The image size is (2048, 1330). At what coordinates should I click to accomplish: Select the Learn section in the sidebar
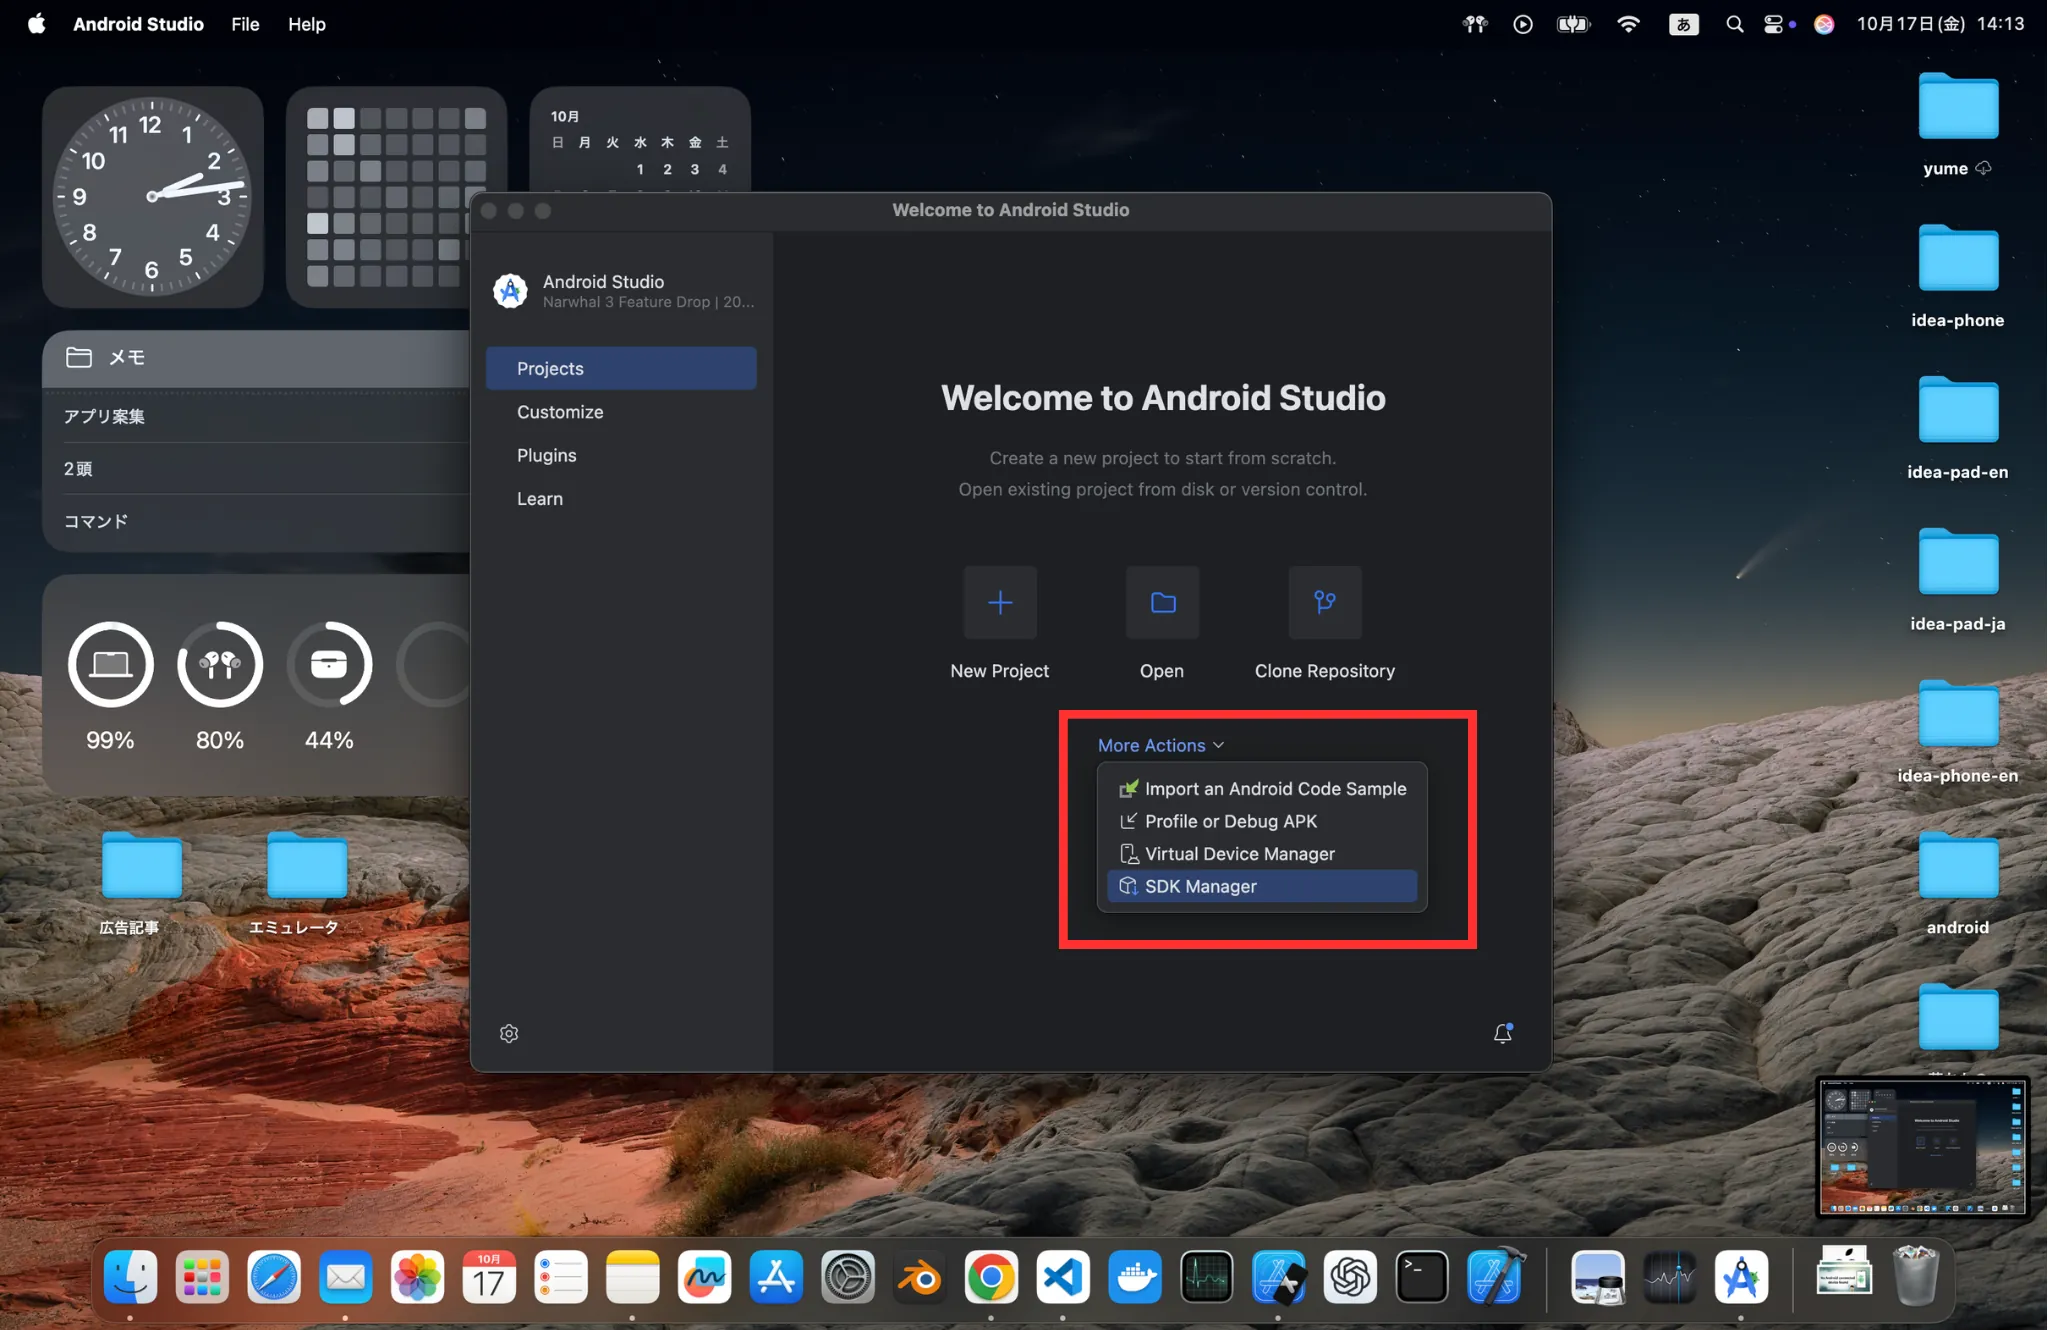[539, 498]
